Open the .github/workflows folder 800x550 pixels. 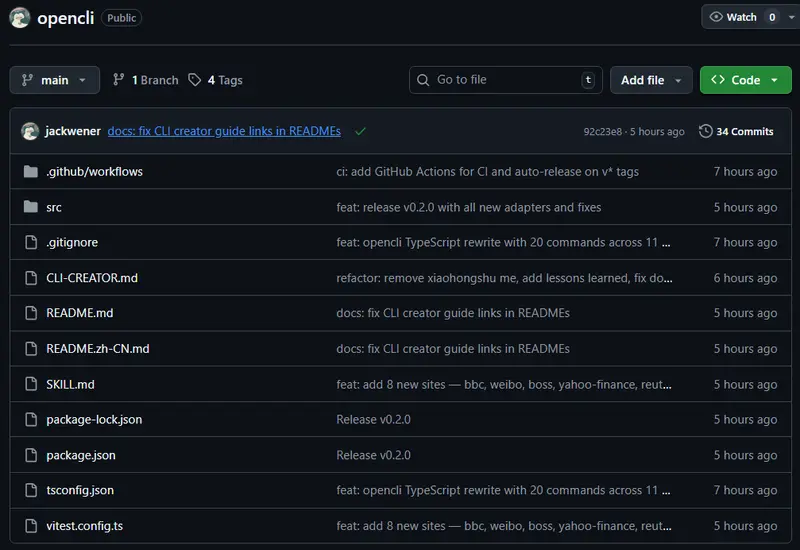click(94, 171)
